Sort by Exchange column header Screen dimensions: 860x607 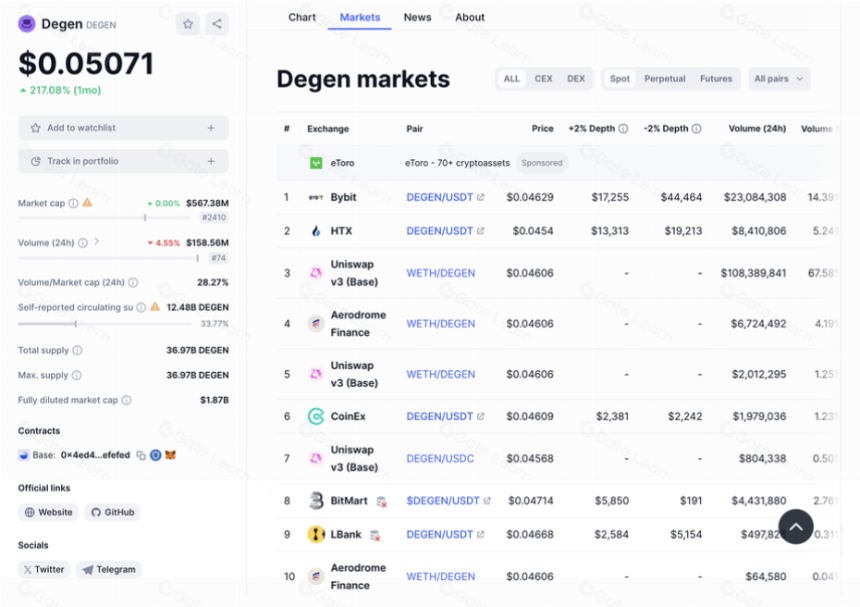328,129
